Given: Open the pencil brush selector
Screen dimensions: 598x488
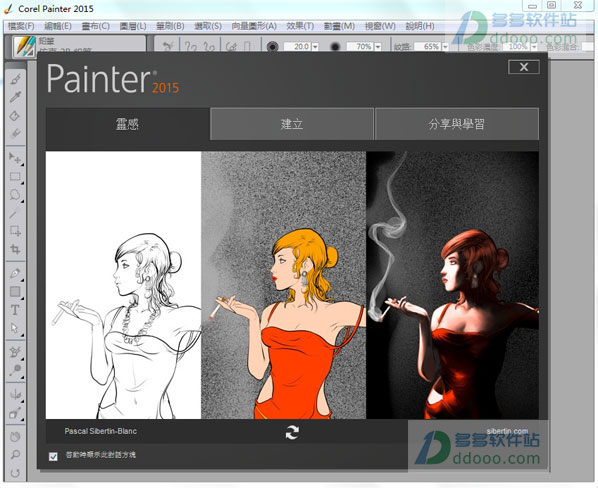Looking at the screenshot, I should click(25, 46).
